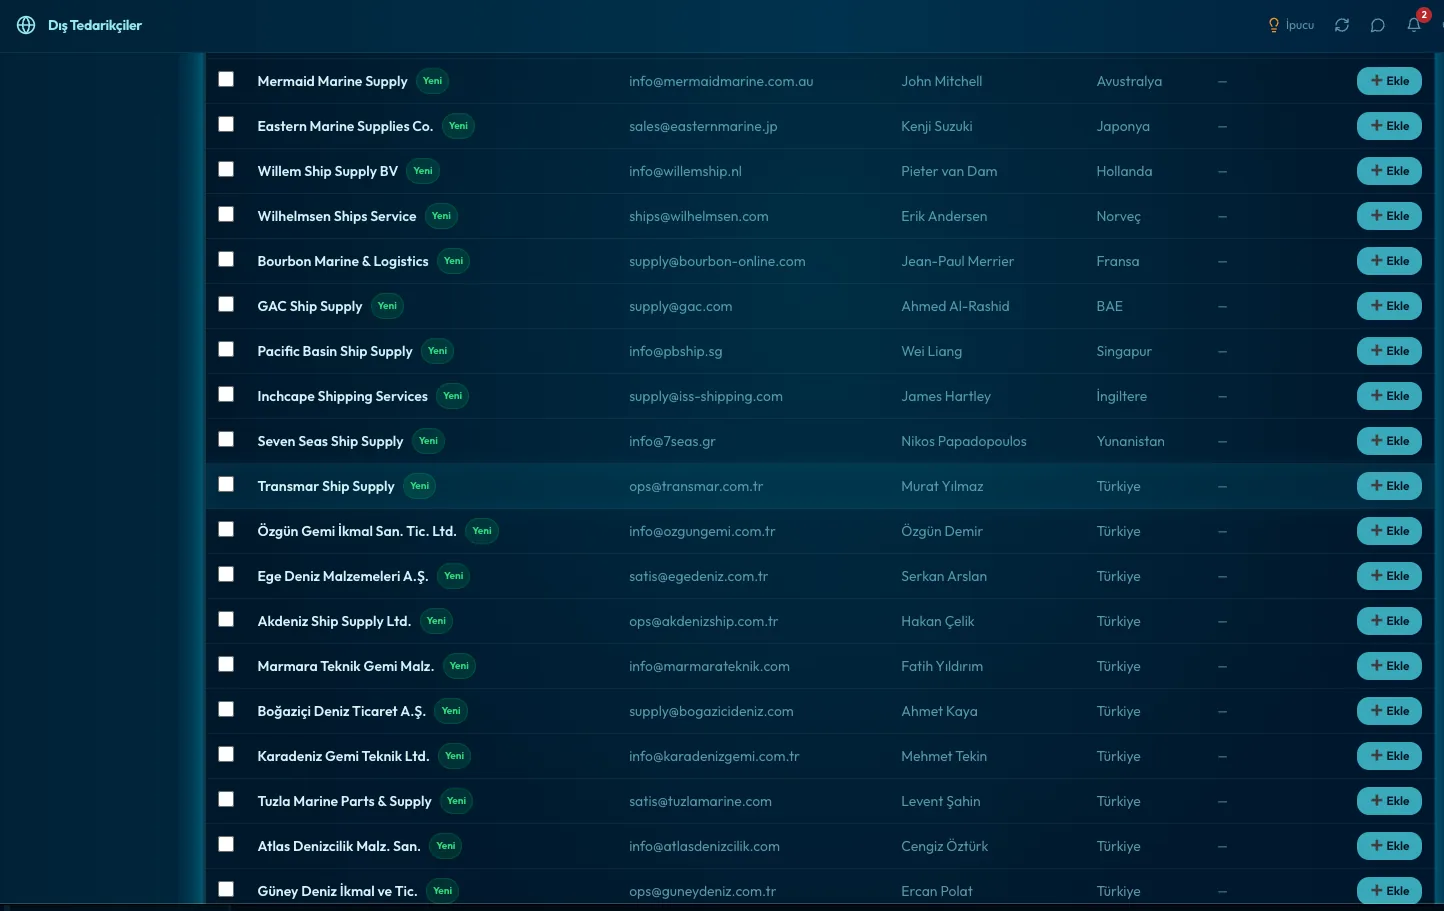Image resolution: width=1444 pixels, height=911 pixels.
Task: Add Eastern Marine Supplies Co. with Ekle
Action: tap(1389, 126)
